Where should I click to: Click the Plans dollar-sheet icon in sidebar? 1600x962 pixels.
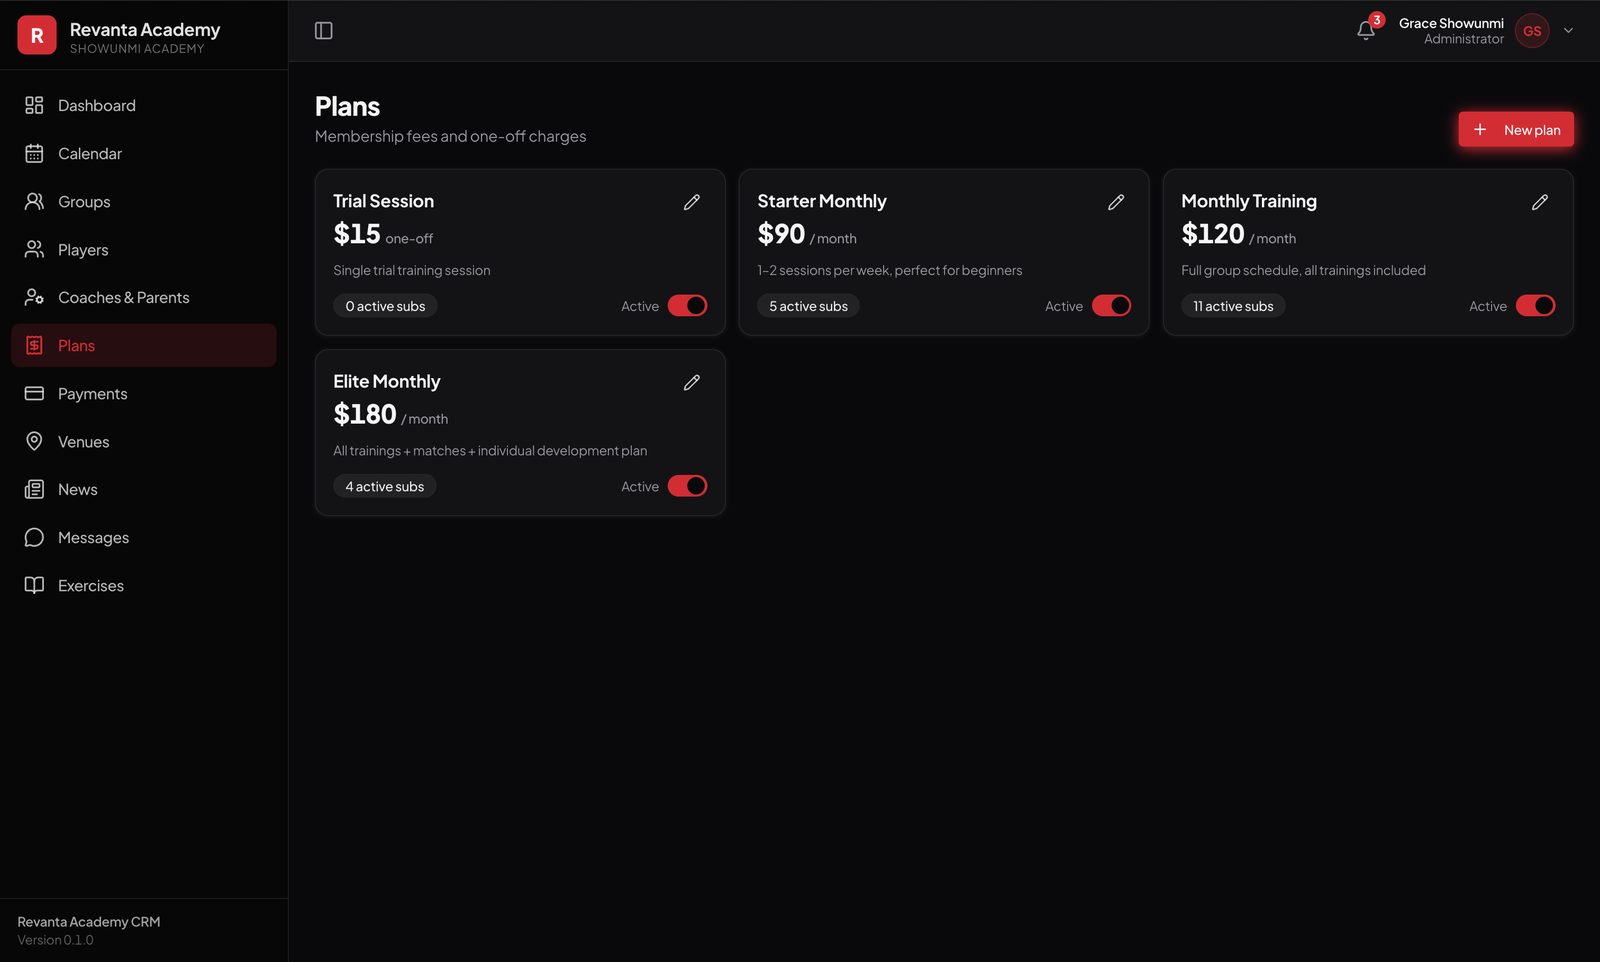pos(34,345)
